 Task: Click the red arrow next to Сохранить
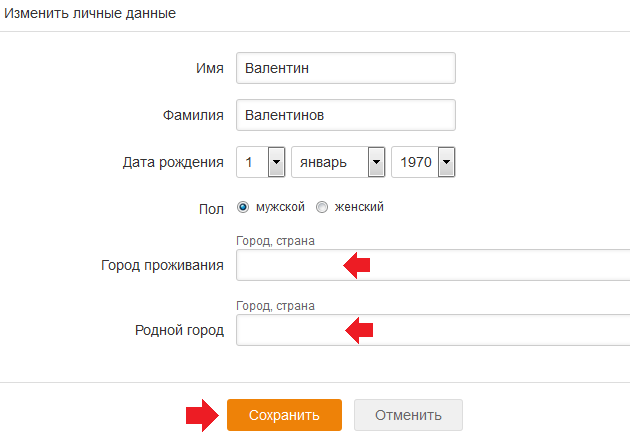202,415
